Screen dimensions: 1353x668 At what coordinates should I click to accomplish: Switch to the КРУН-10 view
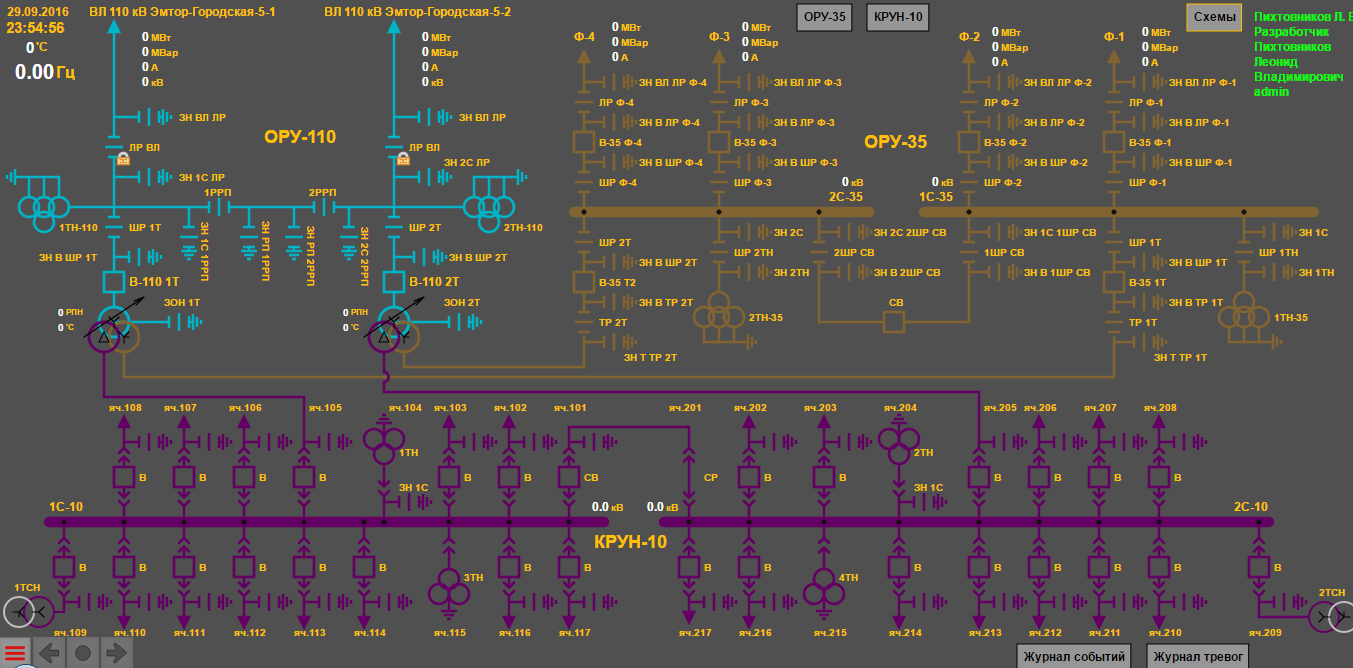pos(897,17)
